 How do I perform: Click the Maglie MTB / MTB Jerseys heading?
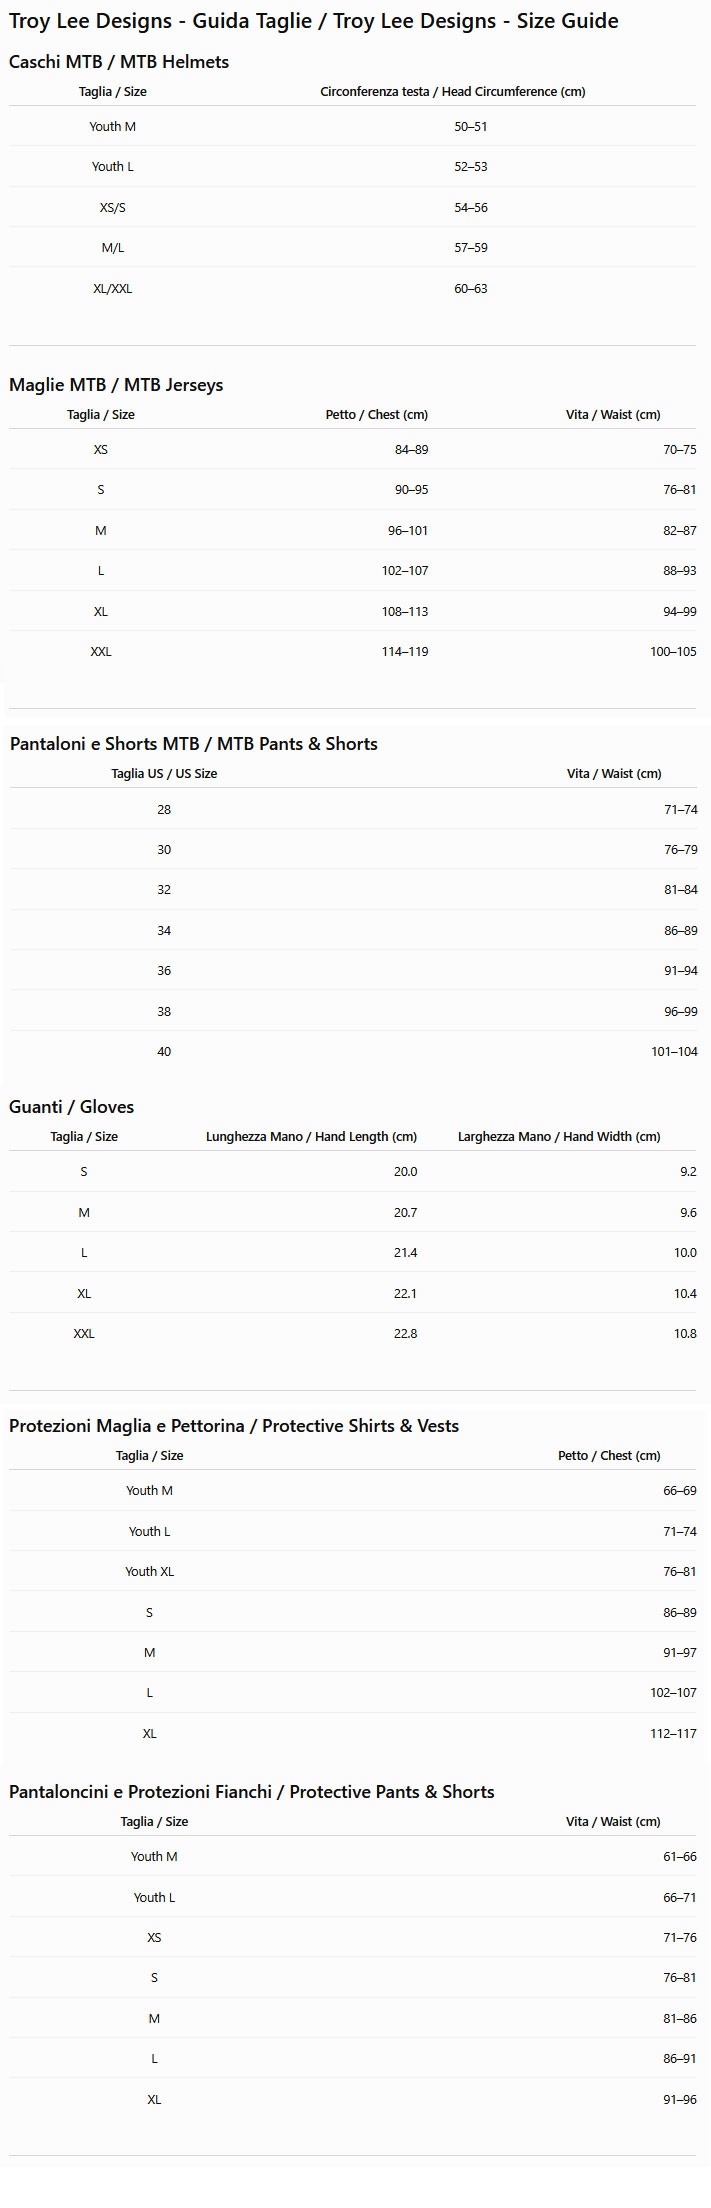[116, 385]
